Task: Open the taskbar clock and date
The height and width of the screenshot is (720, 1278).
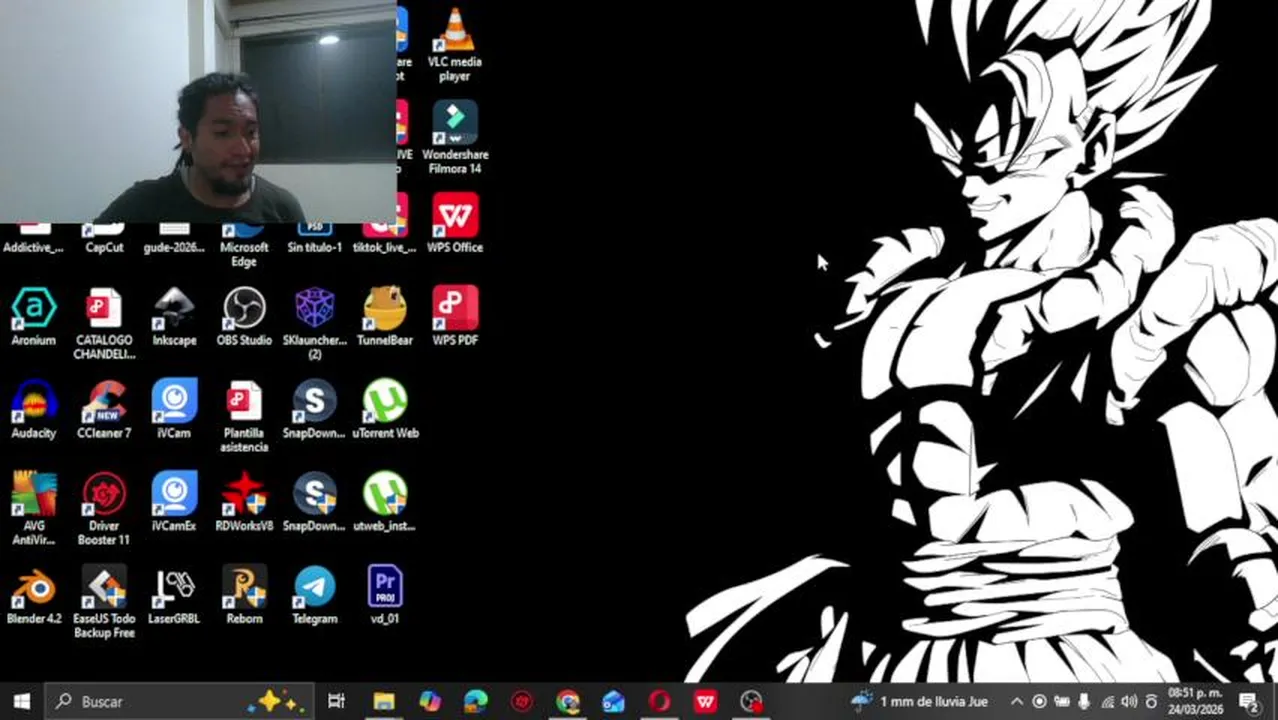Action: 1196,701
